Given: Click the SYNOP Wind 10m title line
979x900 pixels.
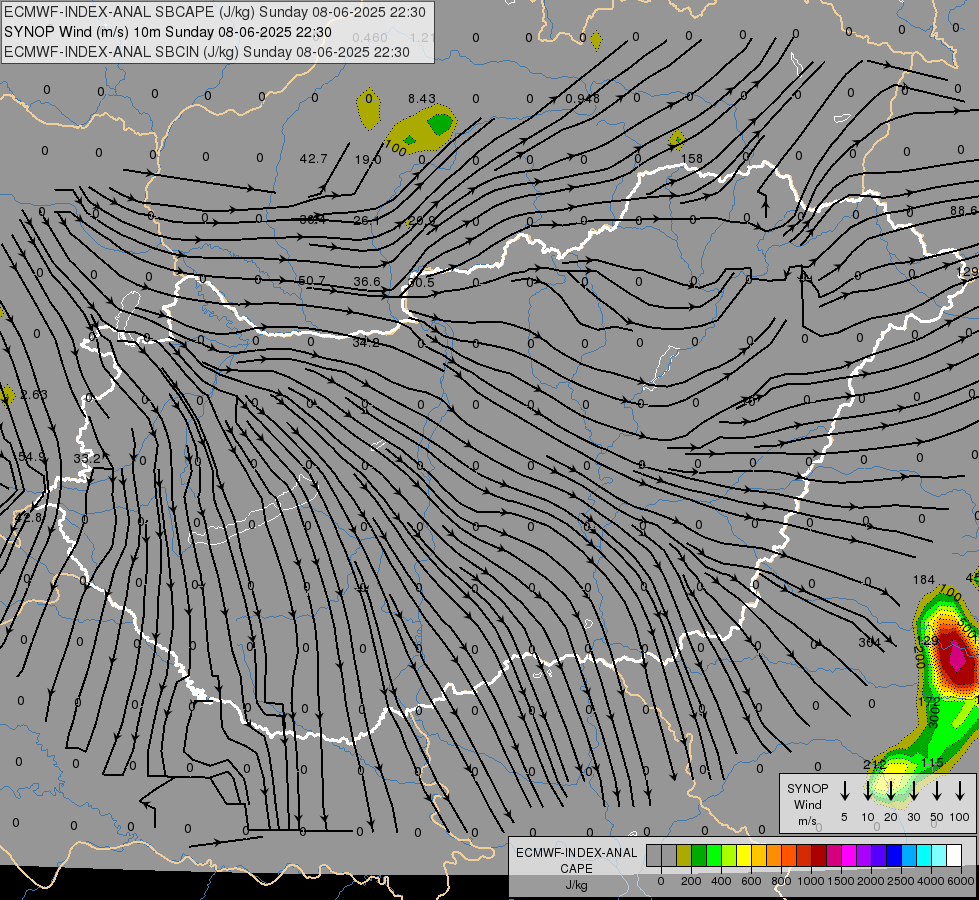Looking at the screenshot, I should (167, 32).
